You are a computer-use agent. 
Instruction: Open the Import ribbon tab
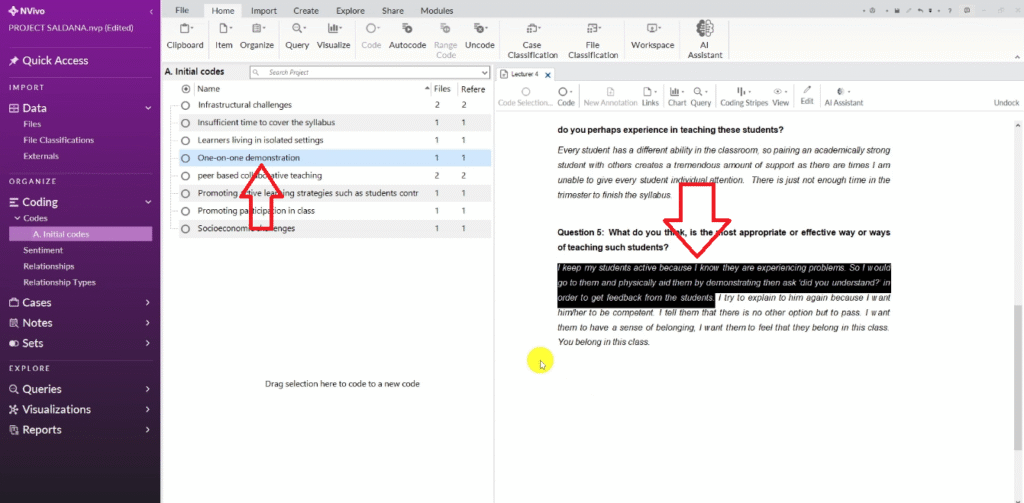[264, 10]
